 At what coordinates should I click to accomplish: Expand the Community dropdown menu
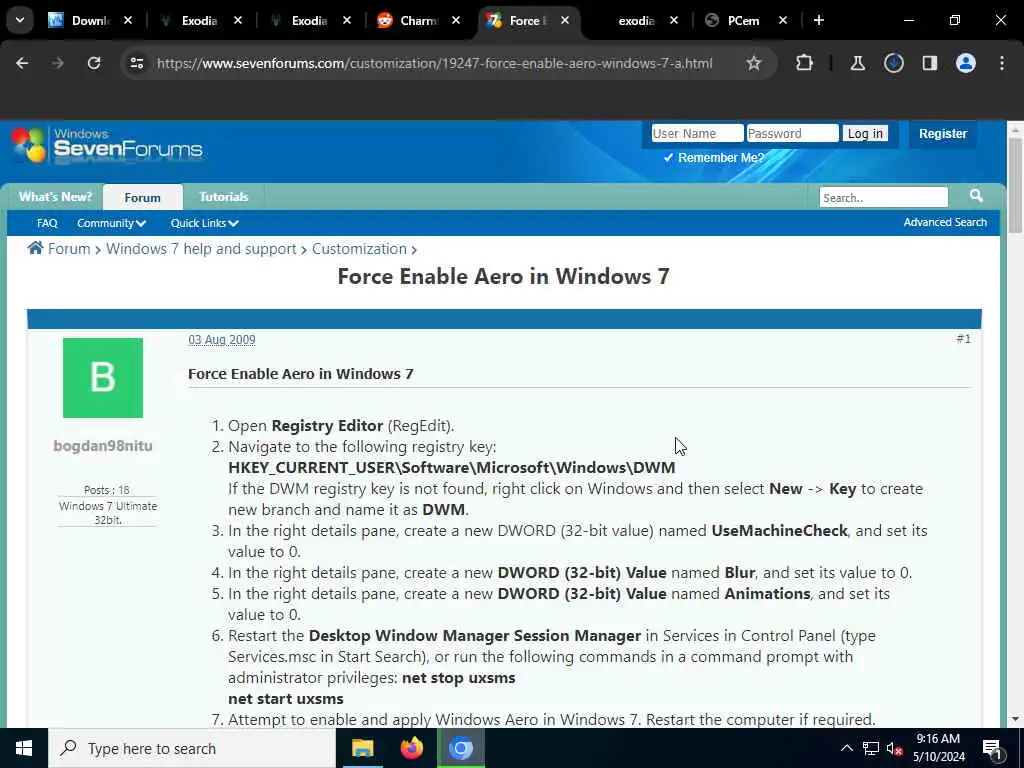click(111, 223)
